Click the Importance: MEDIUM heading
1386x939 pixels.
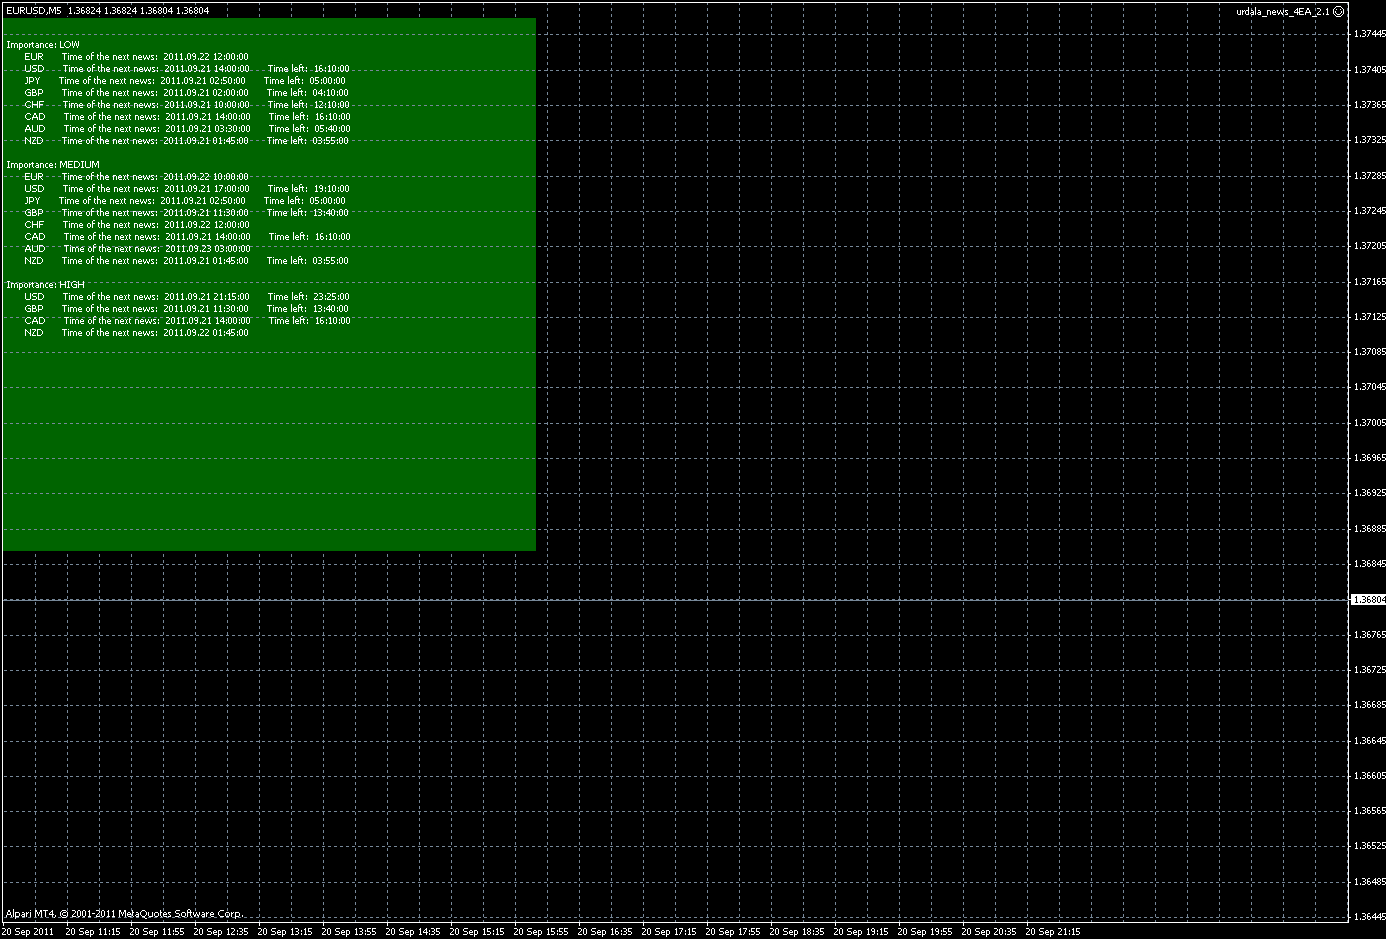pyautogui.click(x=53, y=165)
